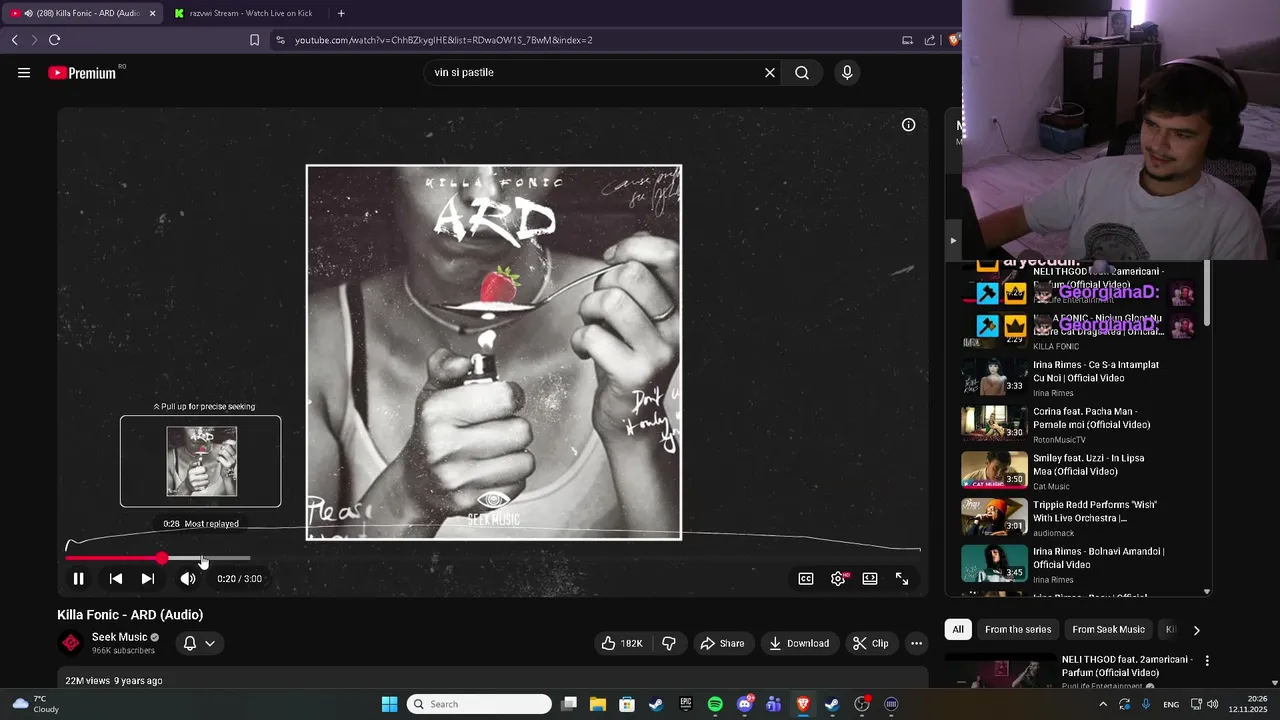Open Microsoft Store from the taskbar
The width and height of the screenshot is (1280, 720).
pyautogui.click(x=627, y=704)
